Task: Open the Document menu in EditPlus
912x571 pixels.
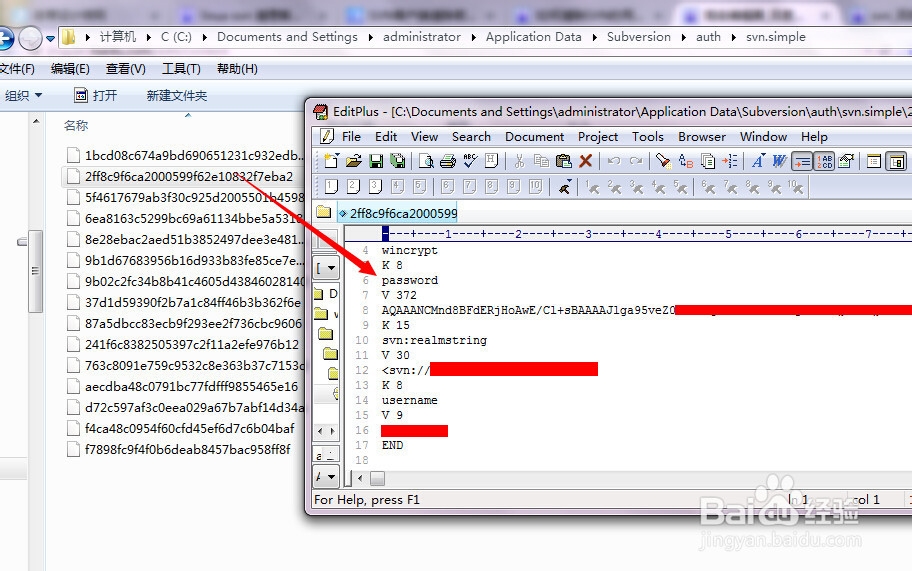Action: pos(535,137)
